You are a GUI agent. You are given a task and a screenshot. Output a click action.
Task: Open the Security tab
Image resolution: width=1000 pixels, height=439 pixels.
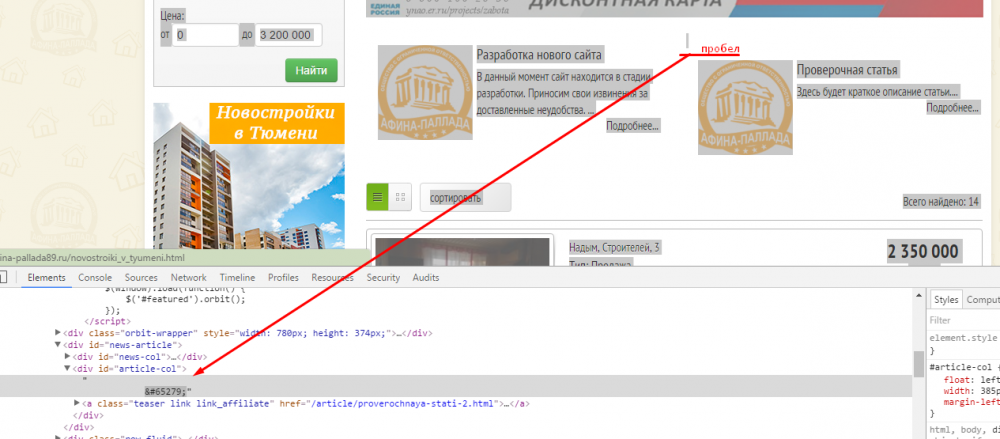[x=383, y=278]
